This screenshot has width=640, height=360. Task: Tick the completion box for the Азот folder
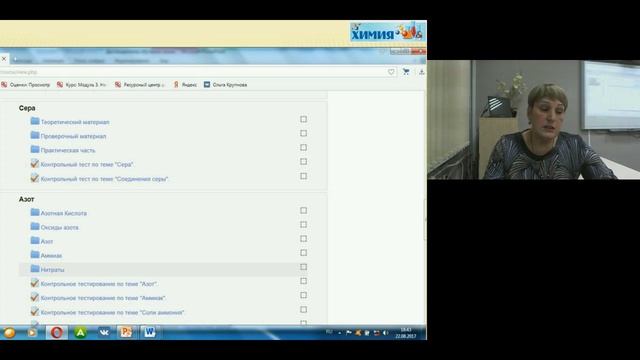[303, 239]
